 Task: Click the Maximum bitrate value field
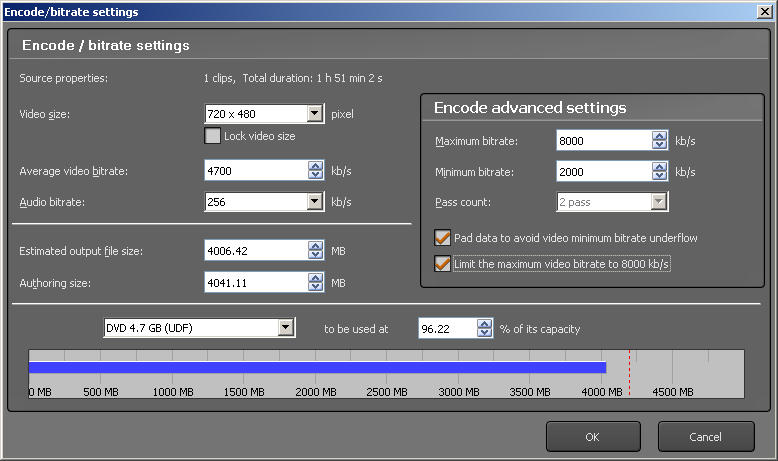[x=601, y=141]
